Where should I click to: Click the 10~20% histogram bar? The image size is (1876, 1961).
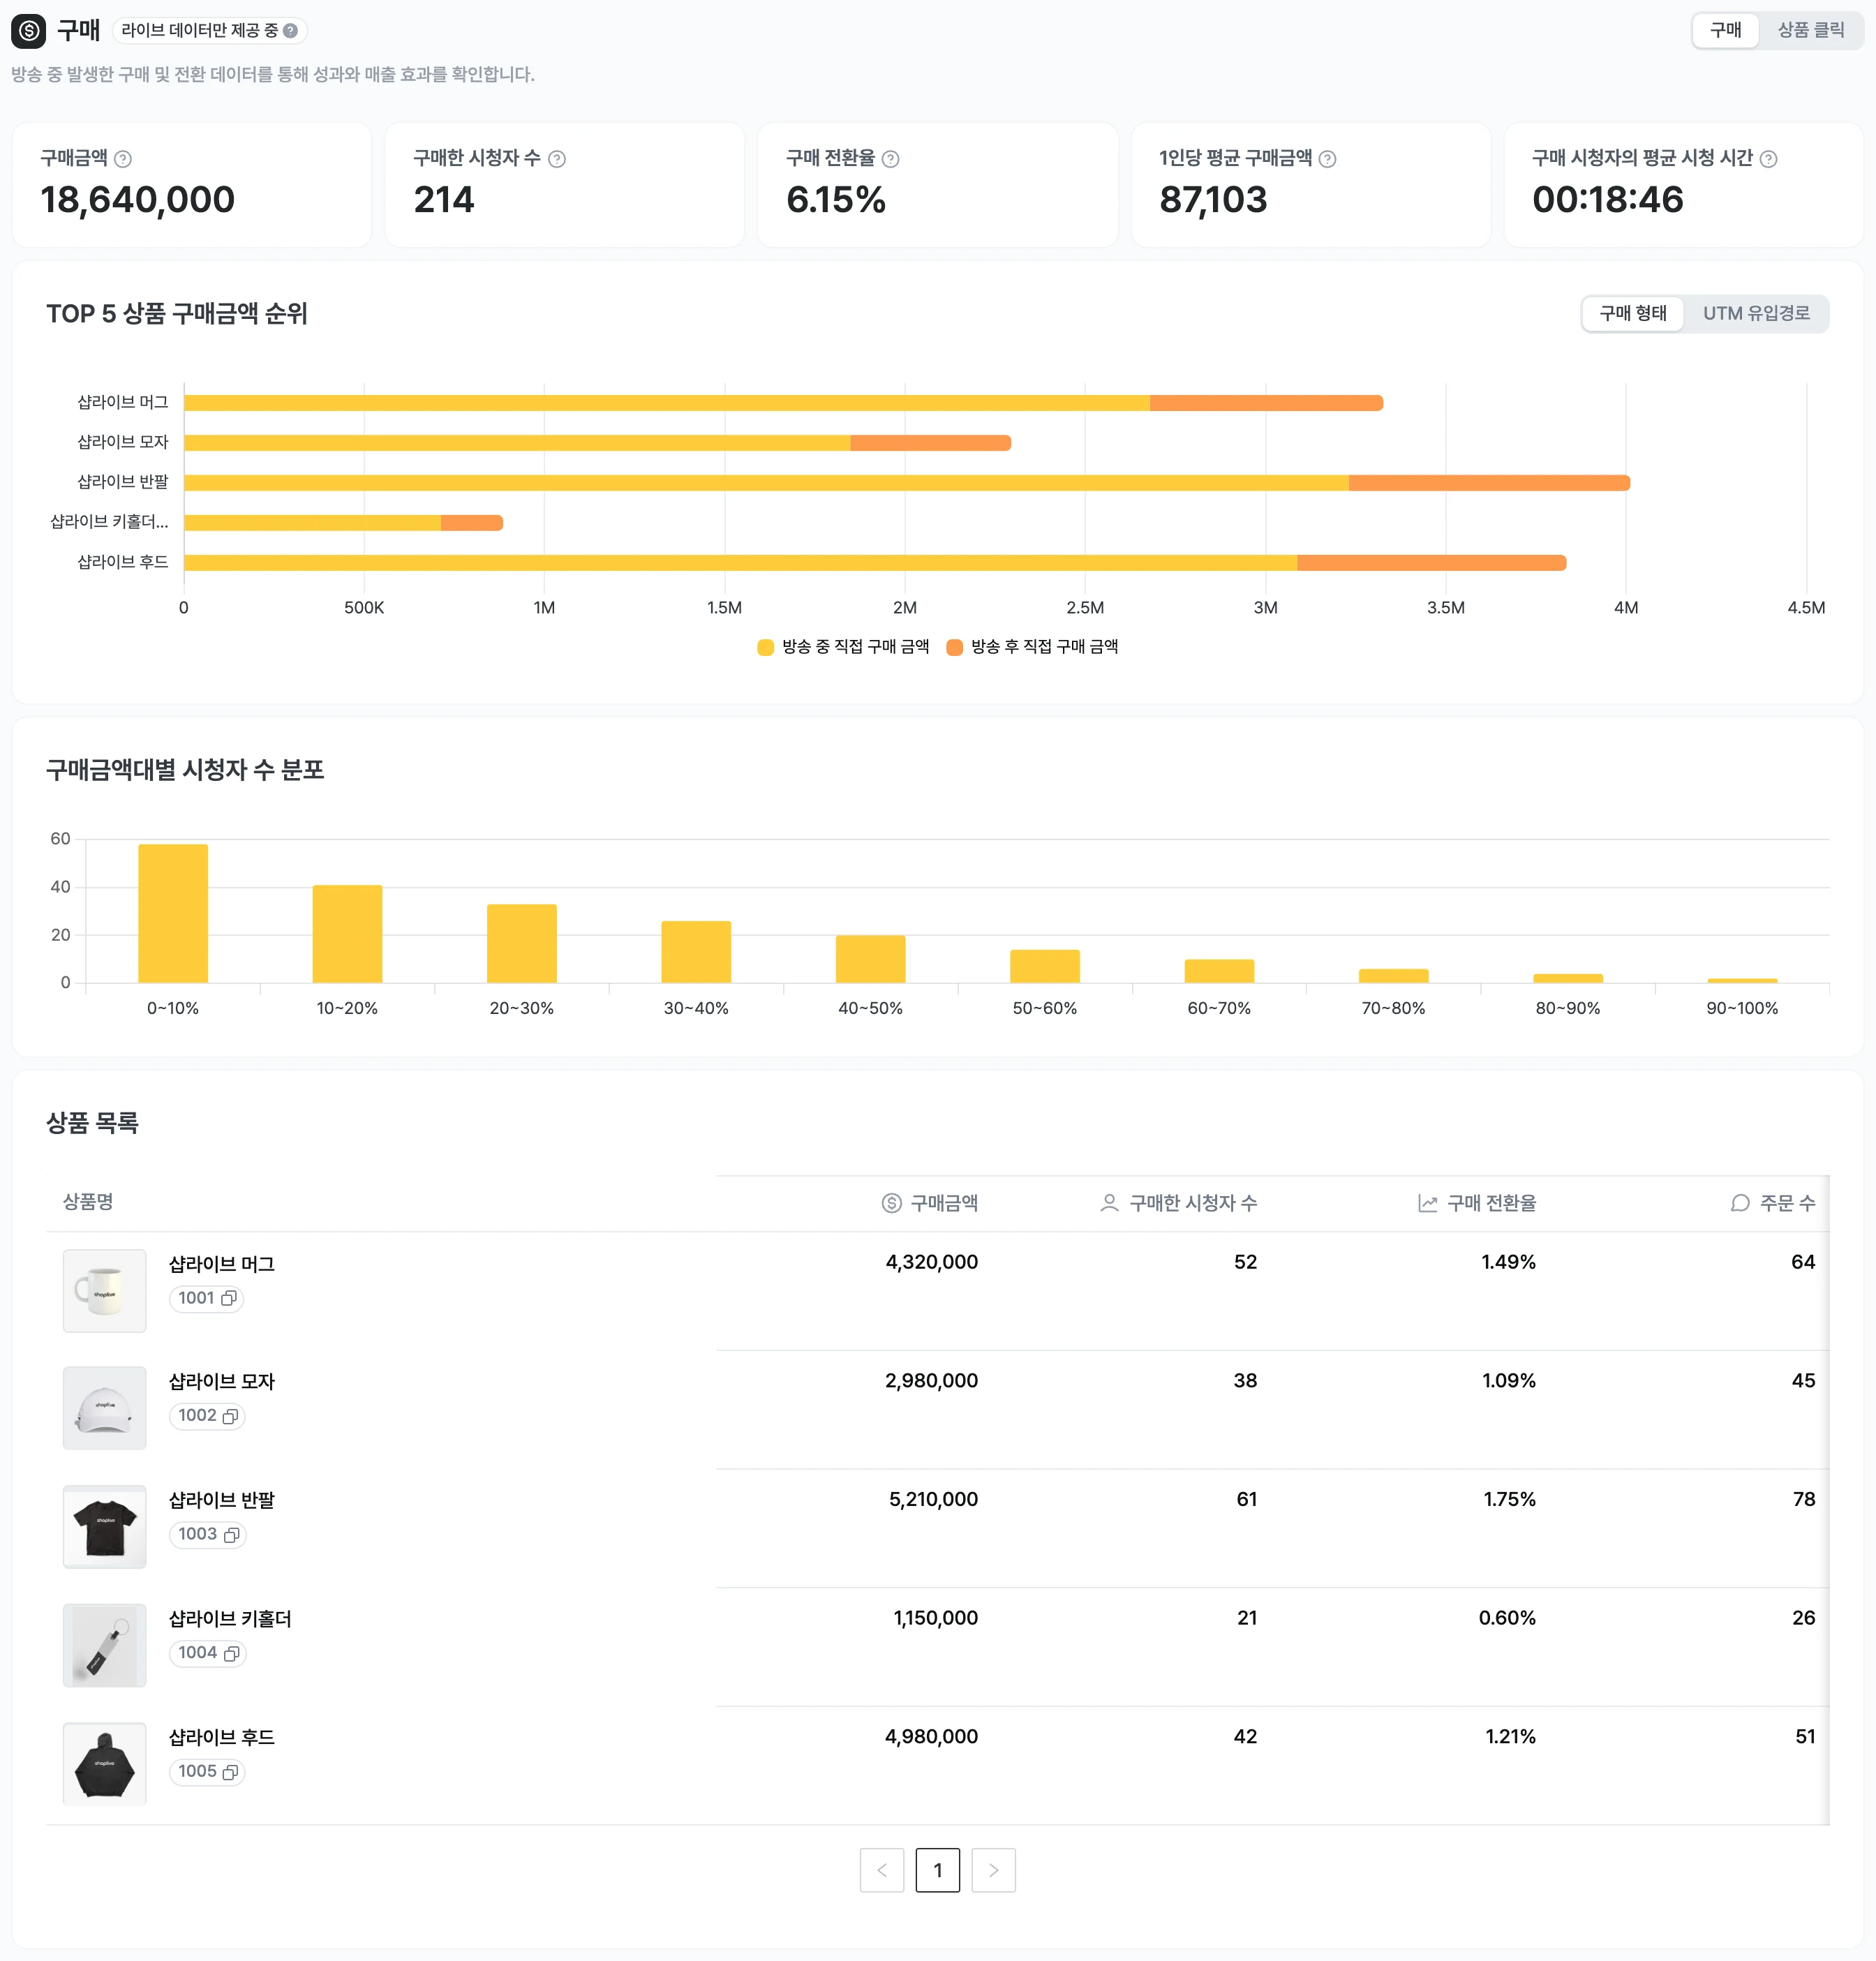pyautogui.click(x=347, y=934)
